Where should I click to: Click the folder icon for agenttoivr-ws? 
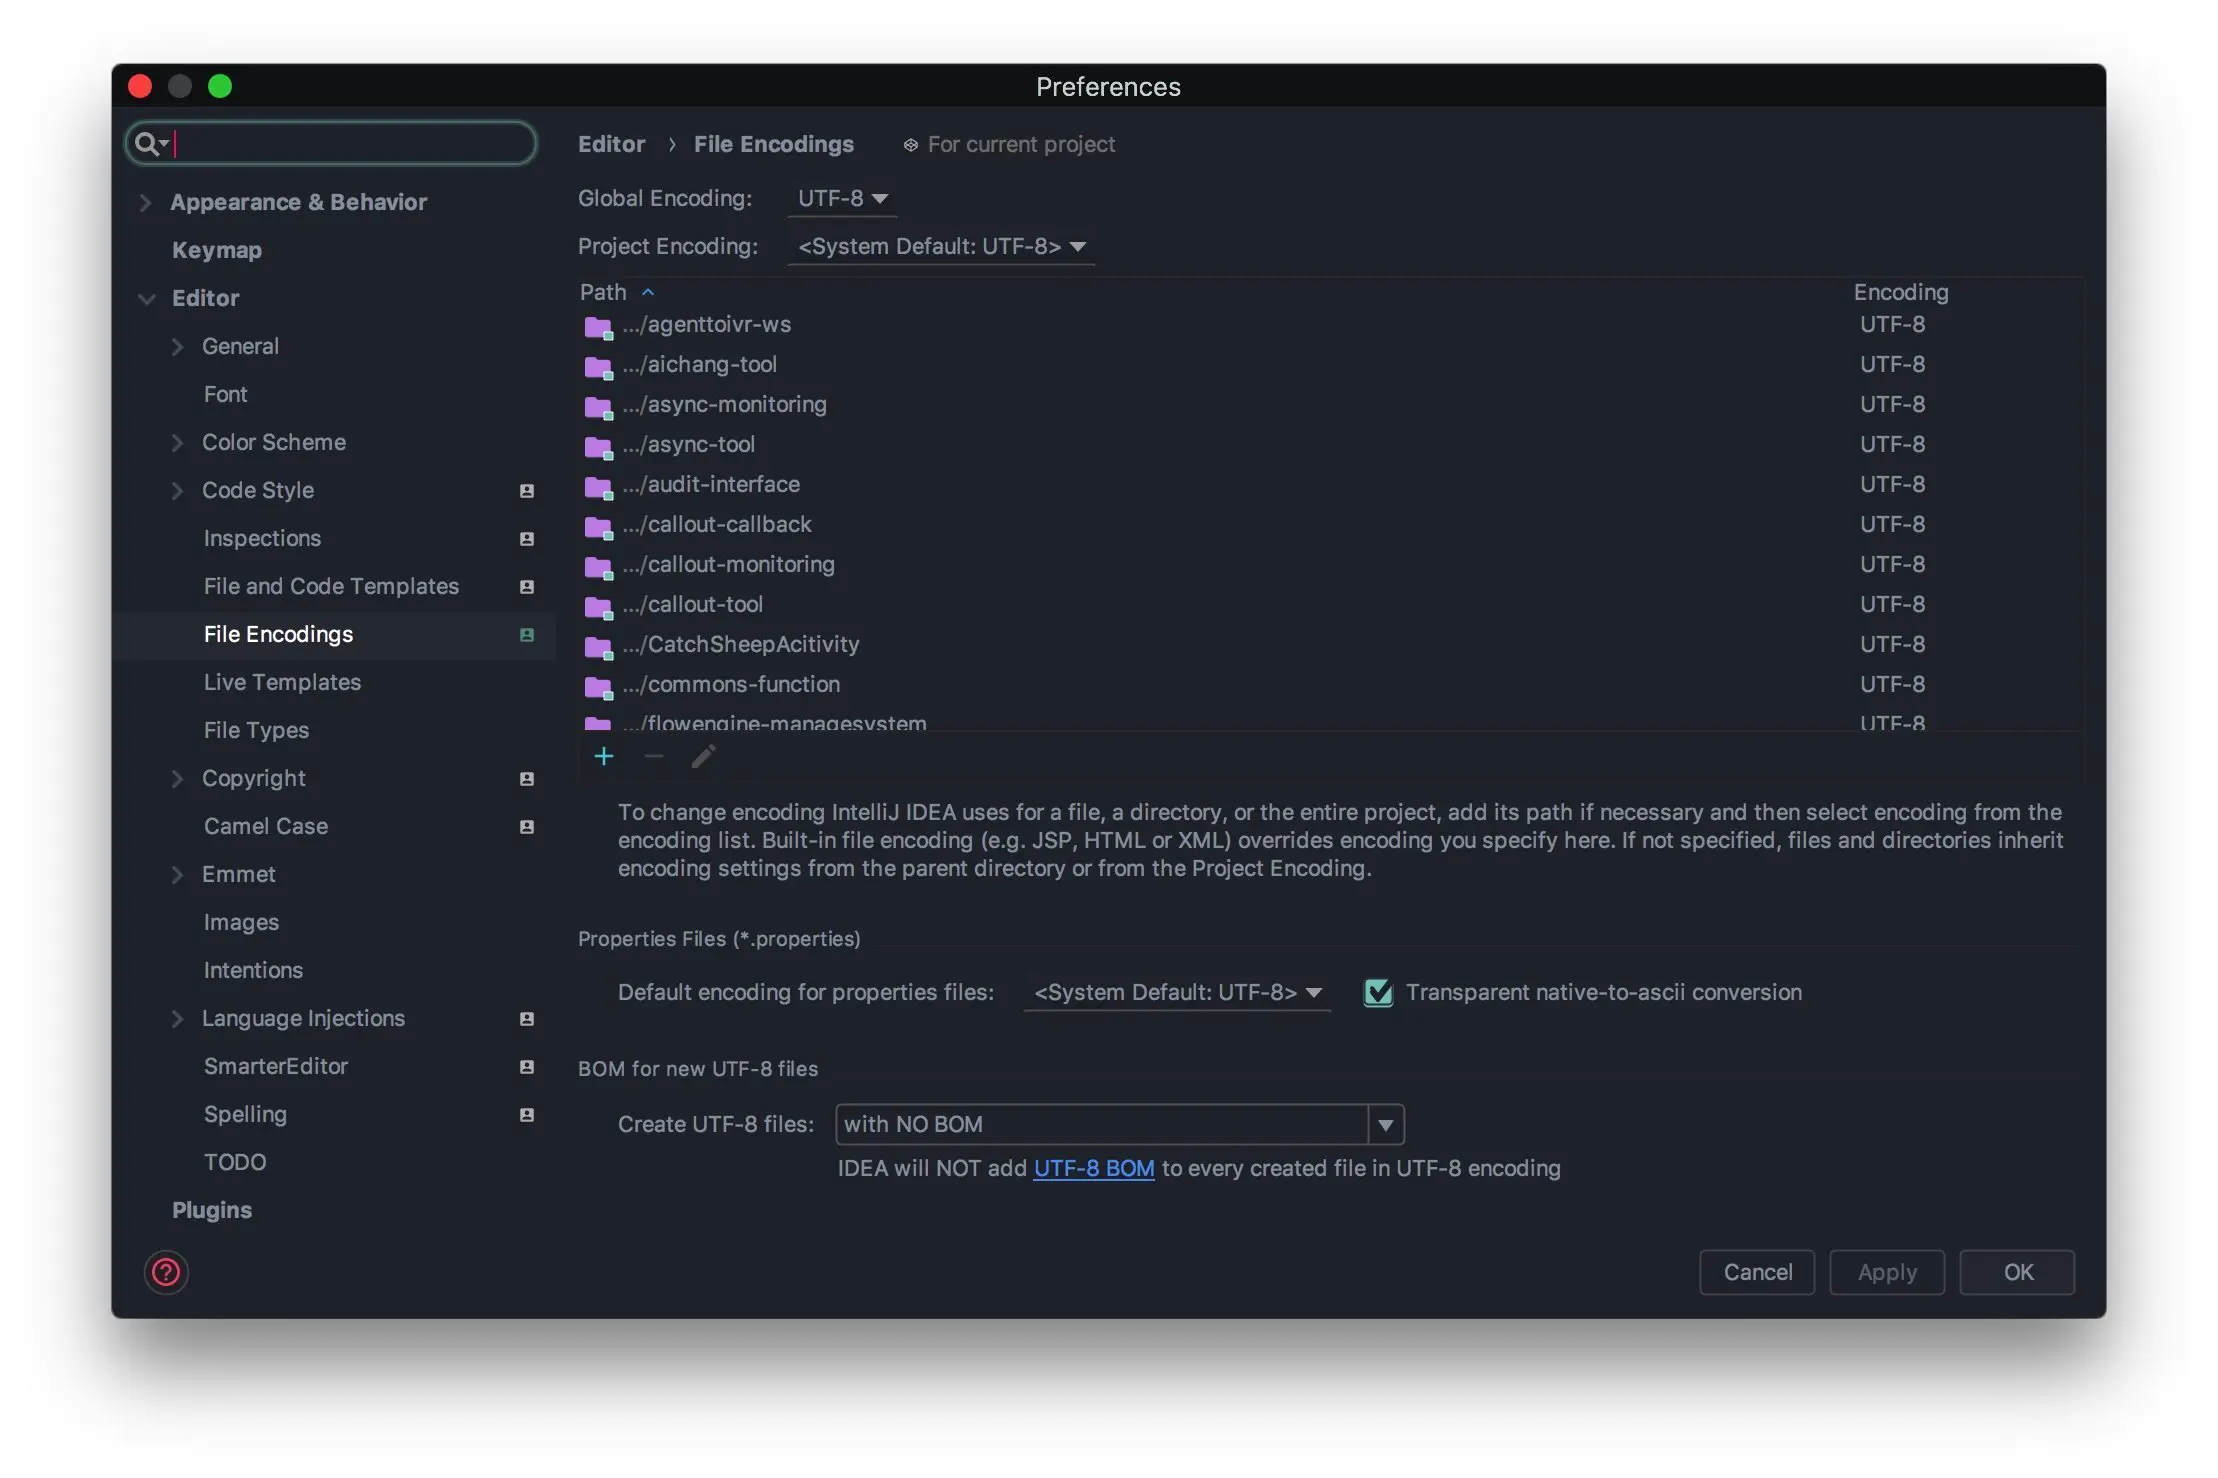[x=598, y=326]
